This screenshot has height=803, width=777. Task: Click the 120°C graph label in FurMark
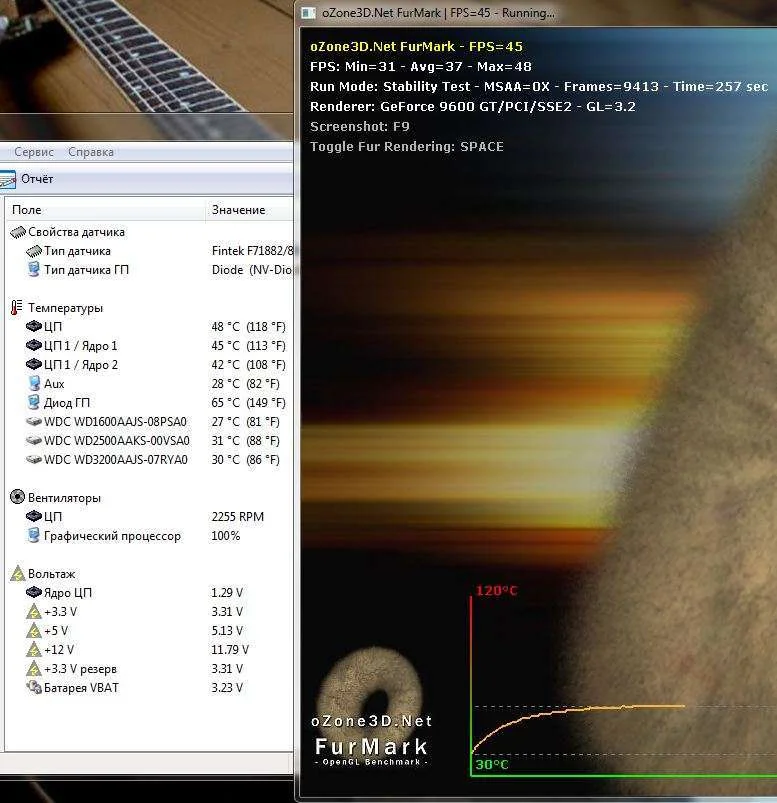[496, 590]
